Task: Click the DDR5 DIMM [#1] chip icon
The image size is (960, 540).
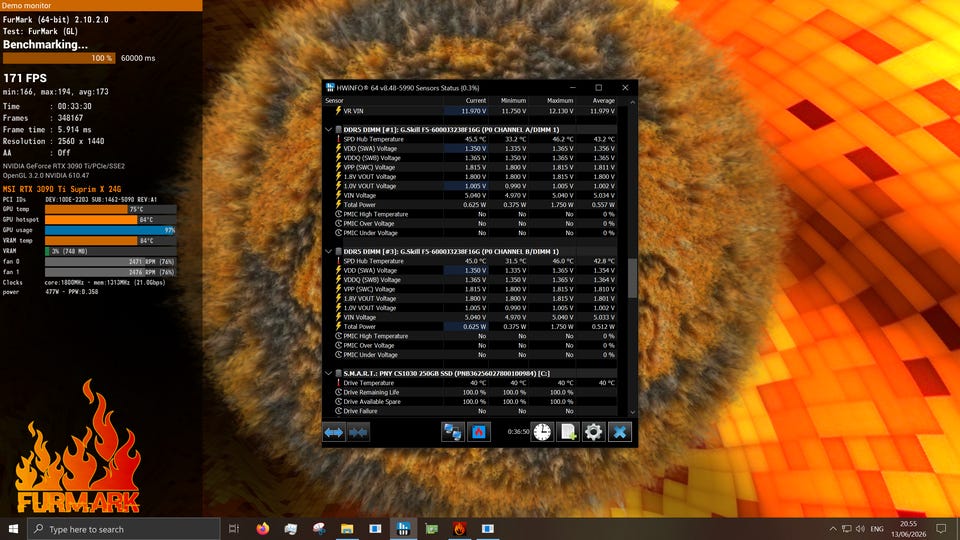Action: click(x=339, y=130)
